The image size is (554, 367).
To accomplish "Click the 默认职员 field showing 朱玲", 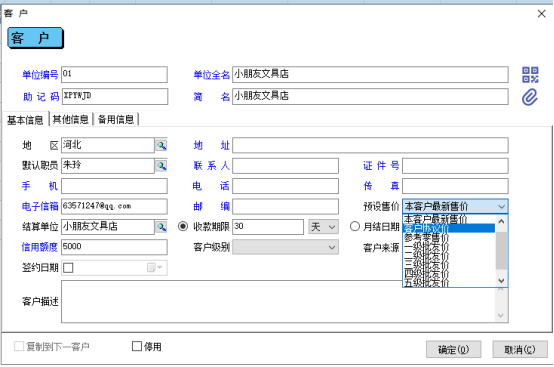I will [x=108, y=166].
